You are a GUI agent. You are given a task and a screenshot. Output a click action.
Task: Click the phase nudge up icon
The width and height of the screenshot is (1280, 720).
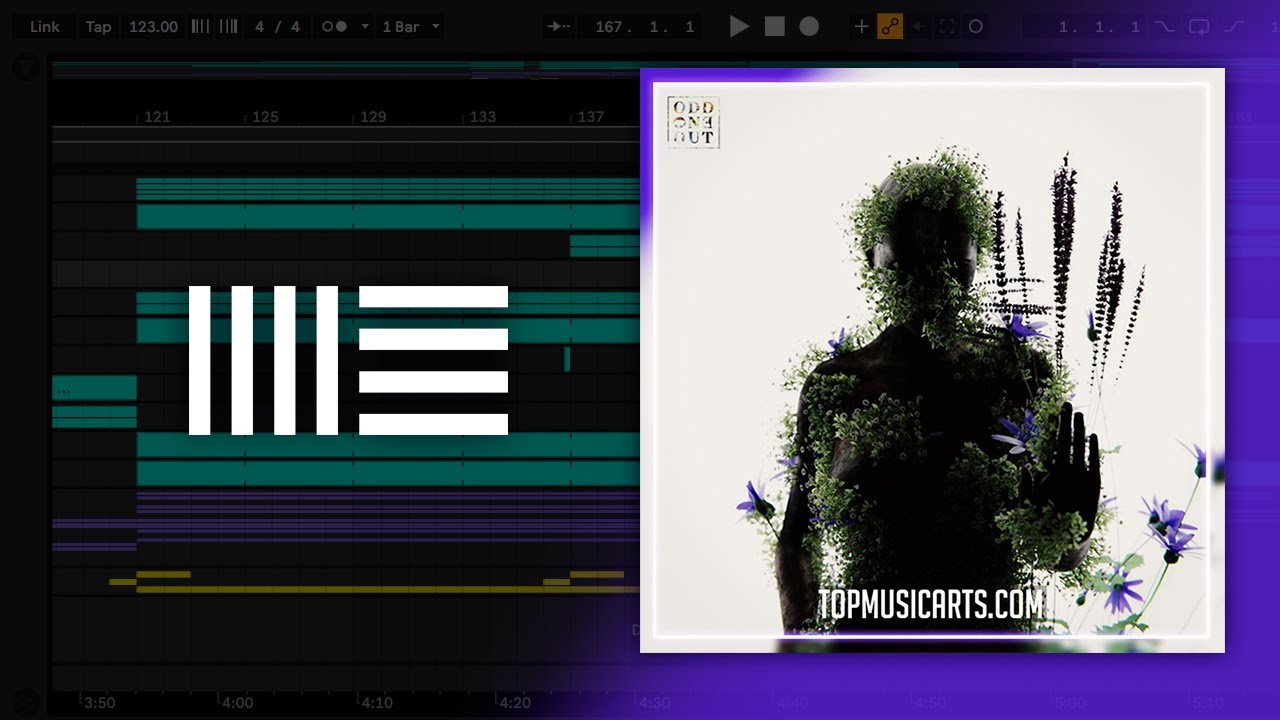(228, 27)
